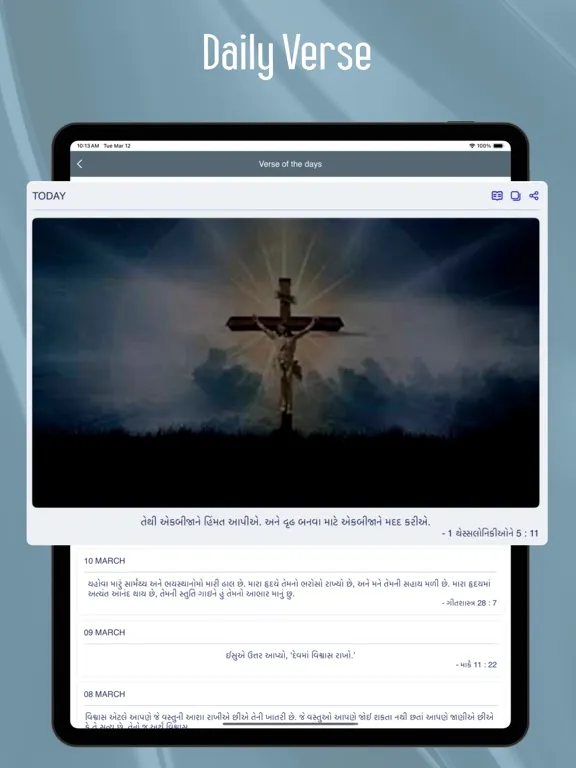Tap the battery icon in status bar
Screen dimensions: 576x768
pyautogui.click(x=499, y=146)
